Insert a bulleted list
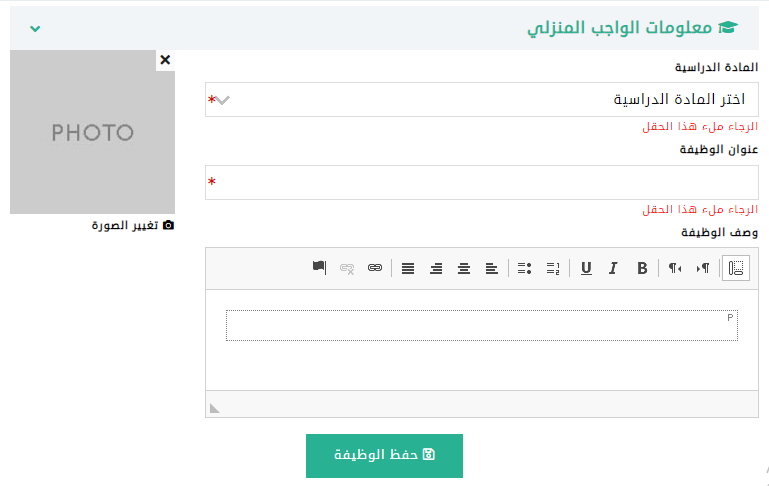 pyautogui.click(x=524, y=268)
